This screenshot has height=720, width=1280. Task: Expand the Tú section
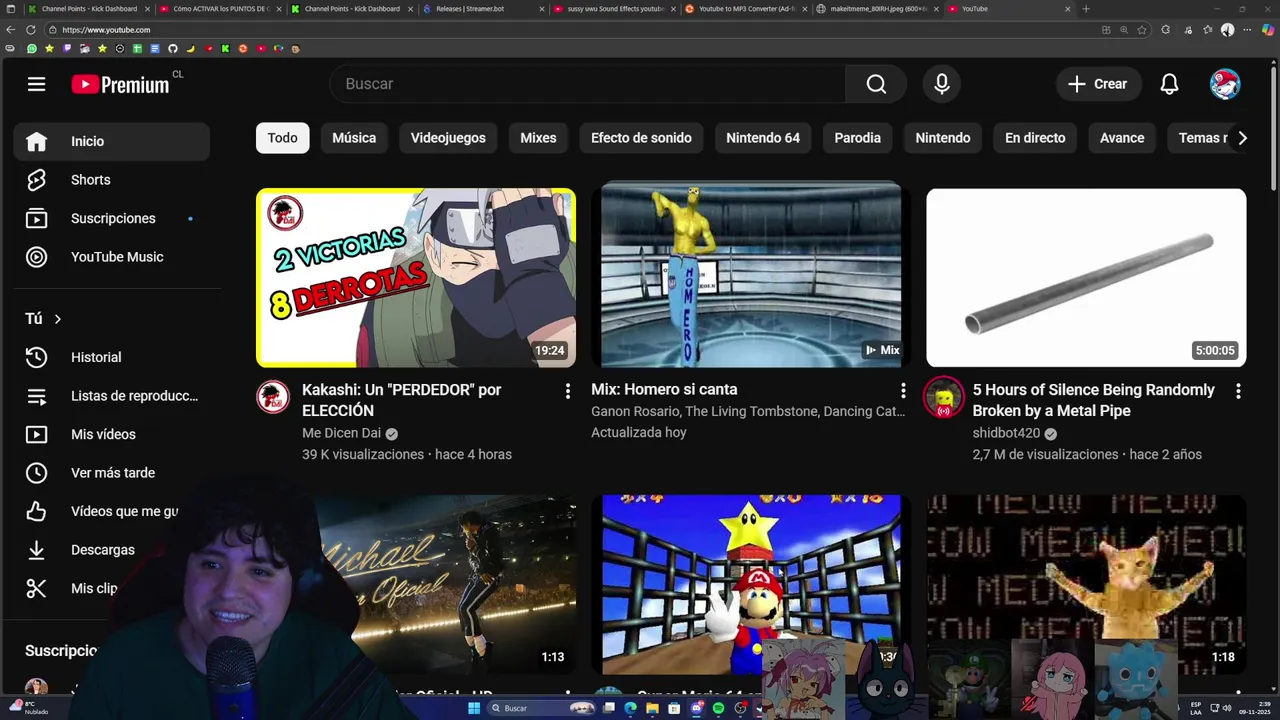[x=44, y=318]
